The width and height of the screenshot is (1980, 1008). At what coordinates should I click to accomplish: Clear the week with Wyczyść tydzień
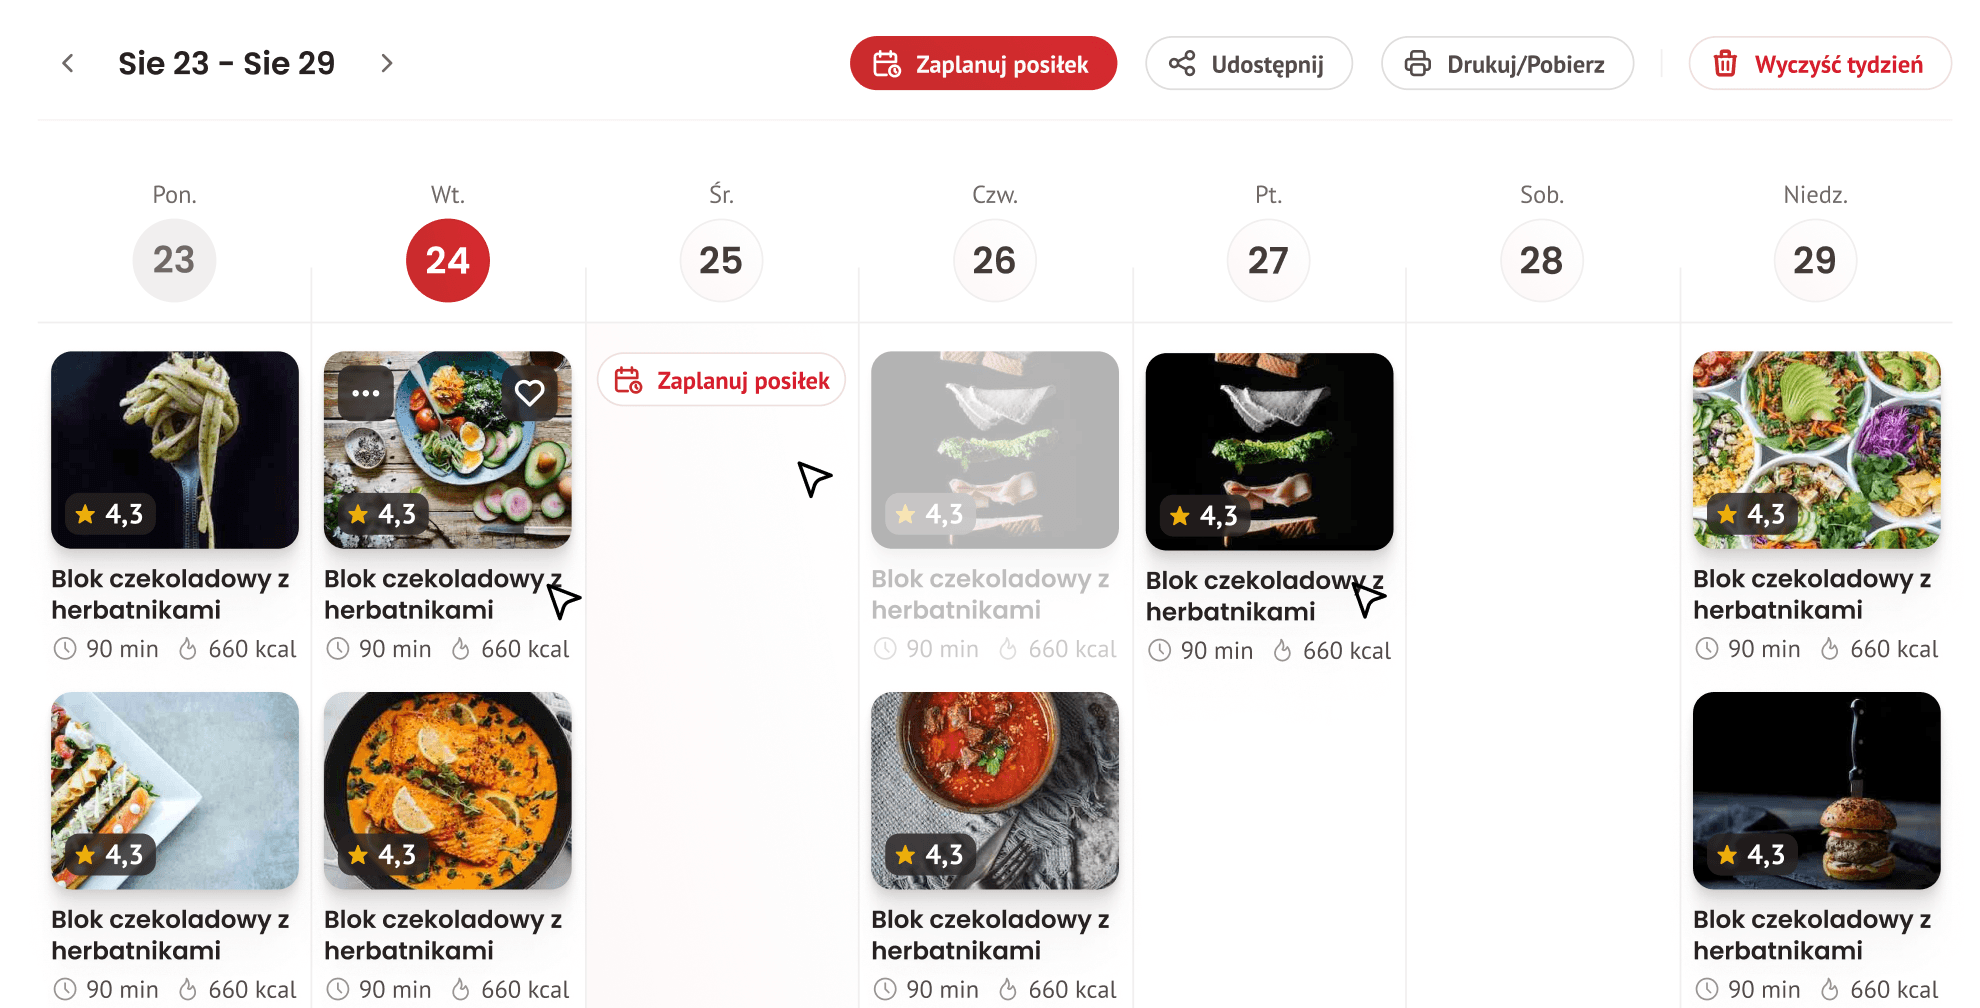tap(1819, 64)
